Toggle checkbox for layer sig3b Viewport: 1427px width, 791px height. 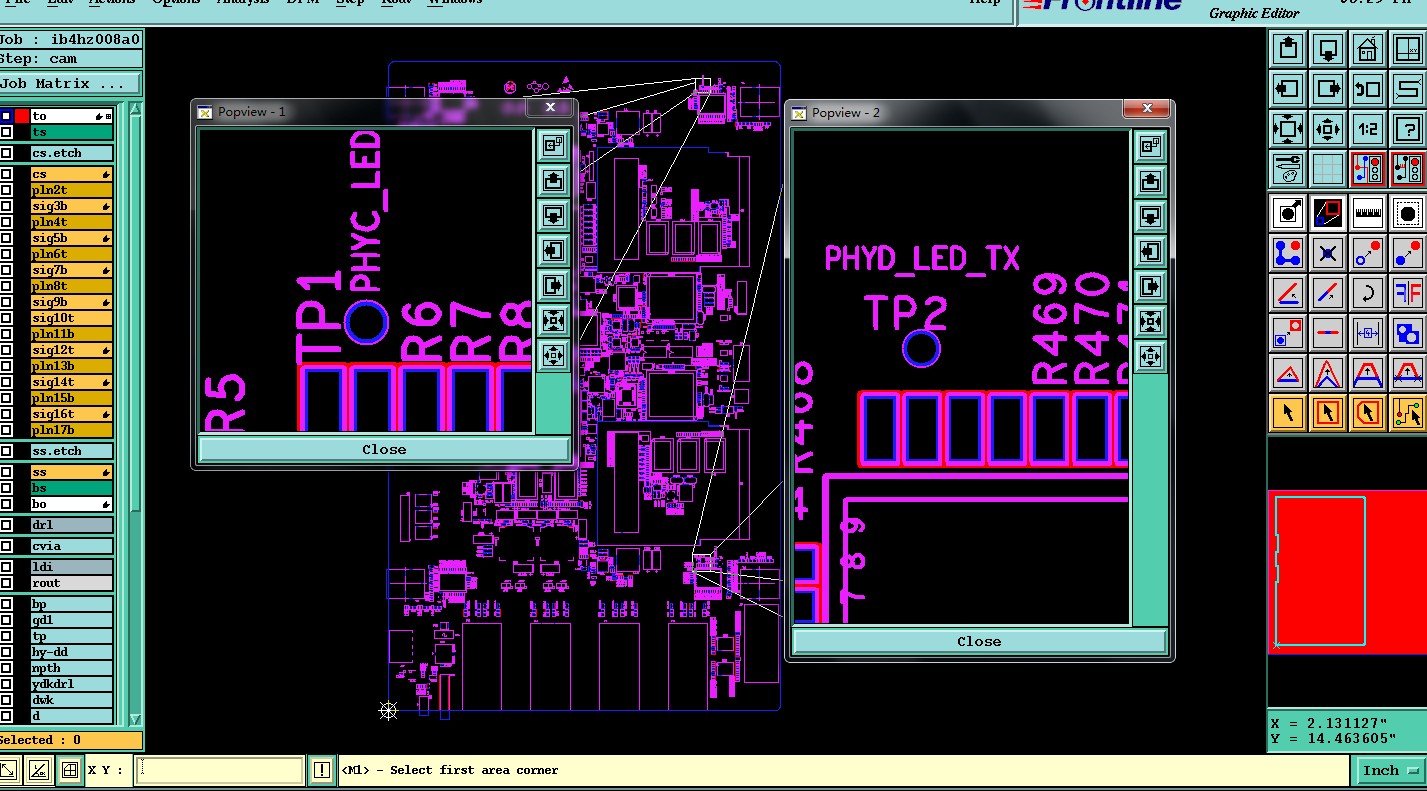pos(7,206)
